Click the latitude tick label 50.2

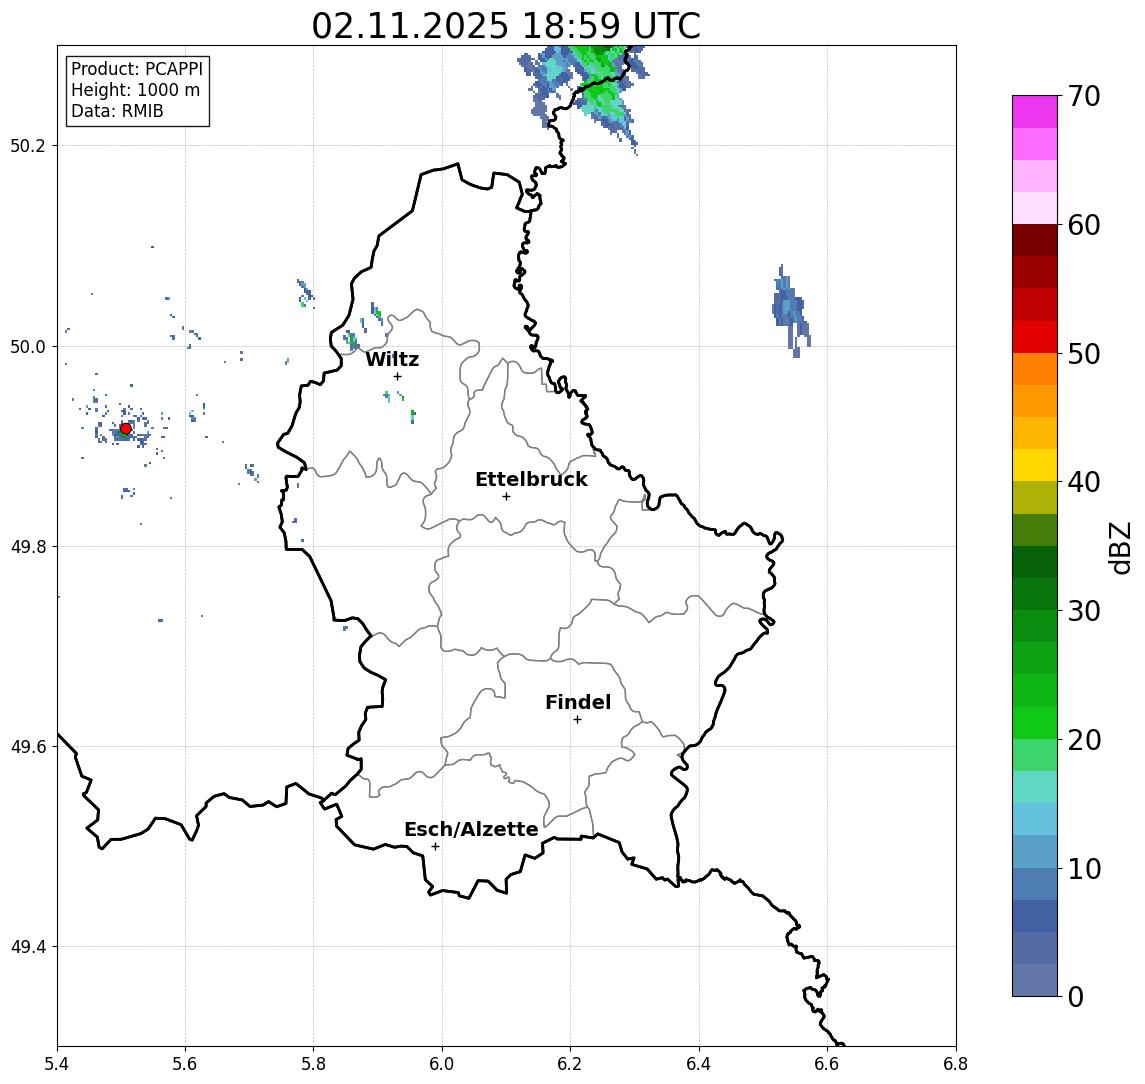(28, 145)
